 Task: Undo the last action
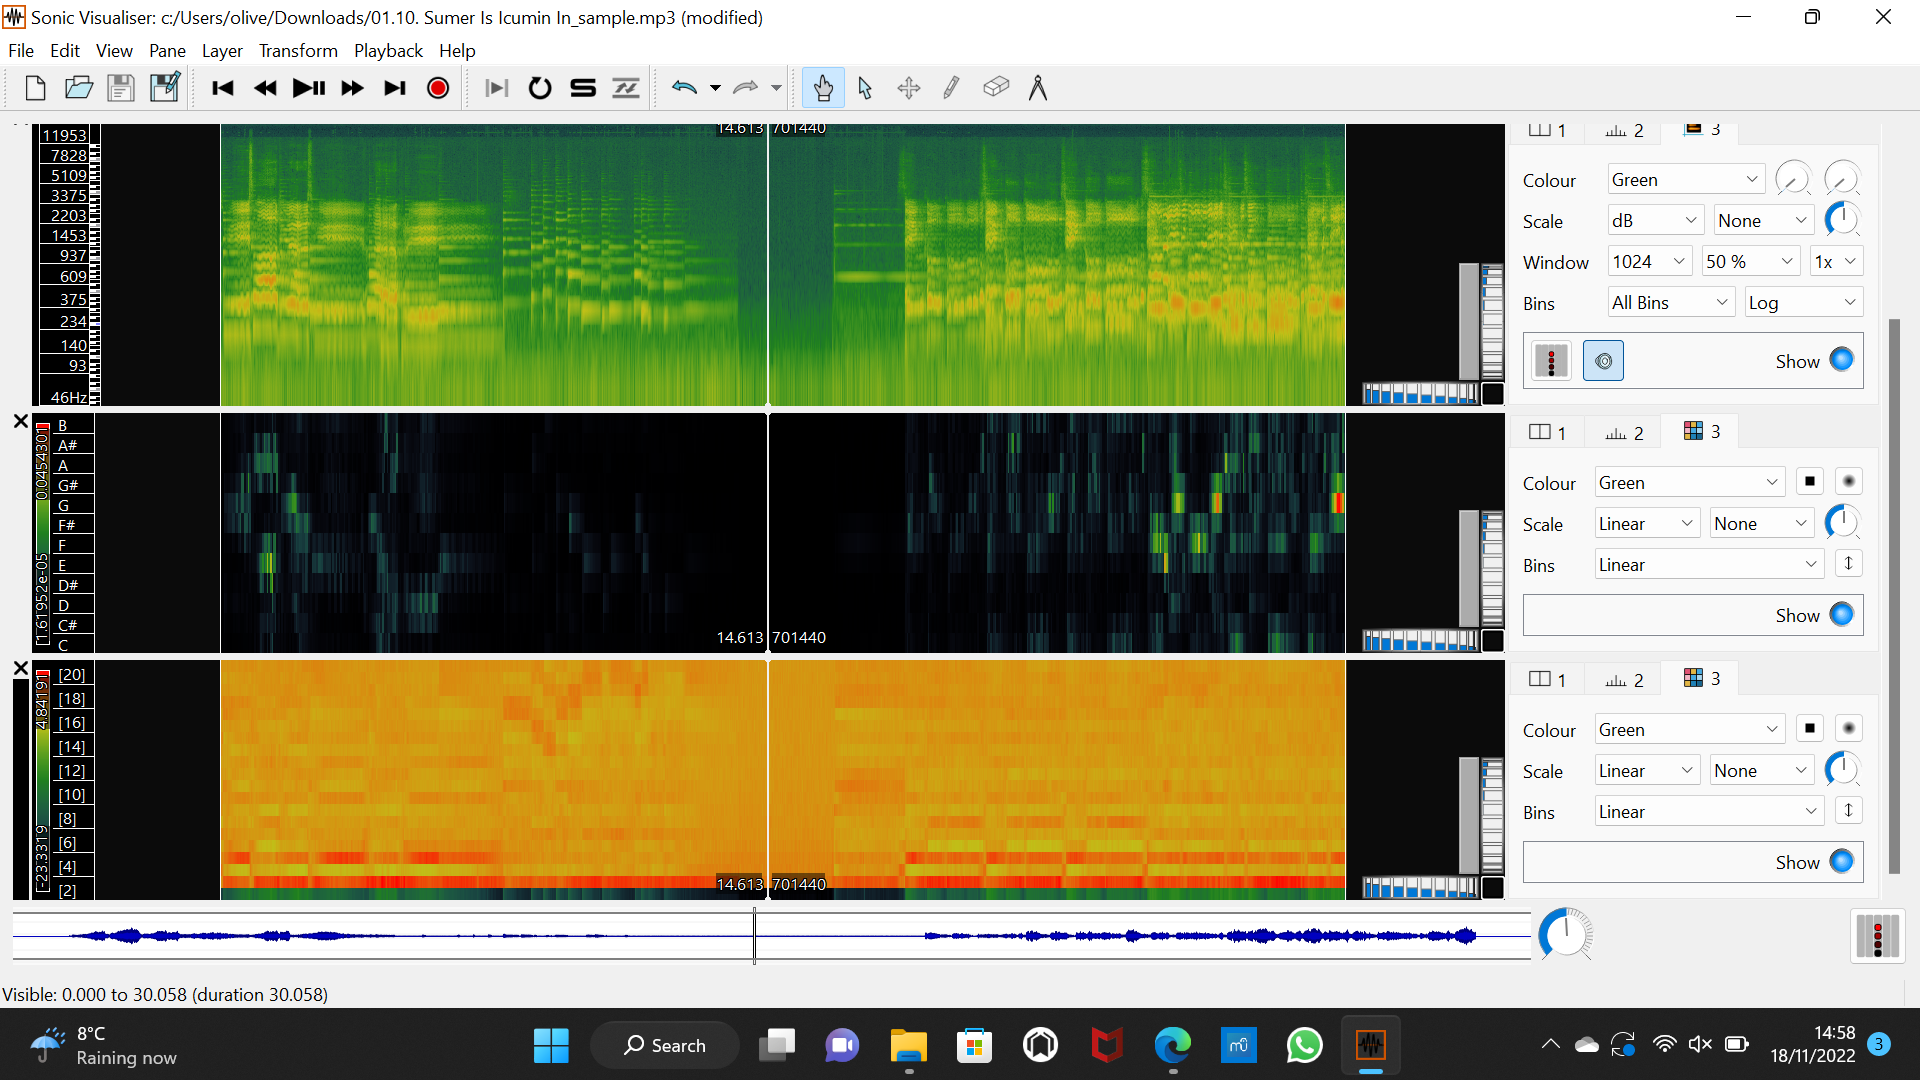click(684, 88)
